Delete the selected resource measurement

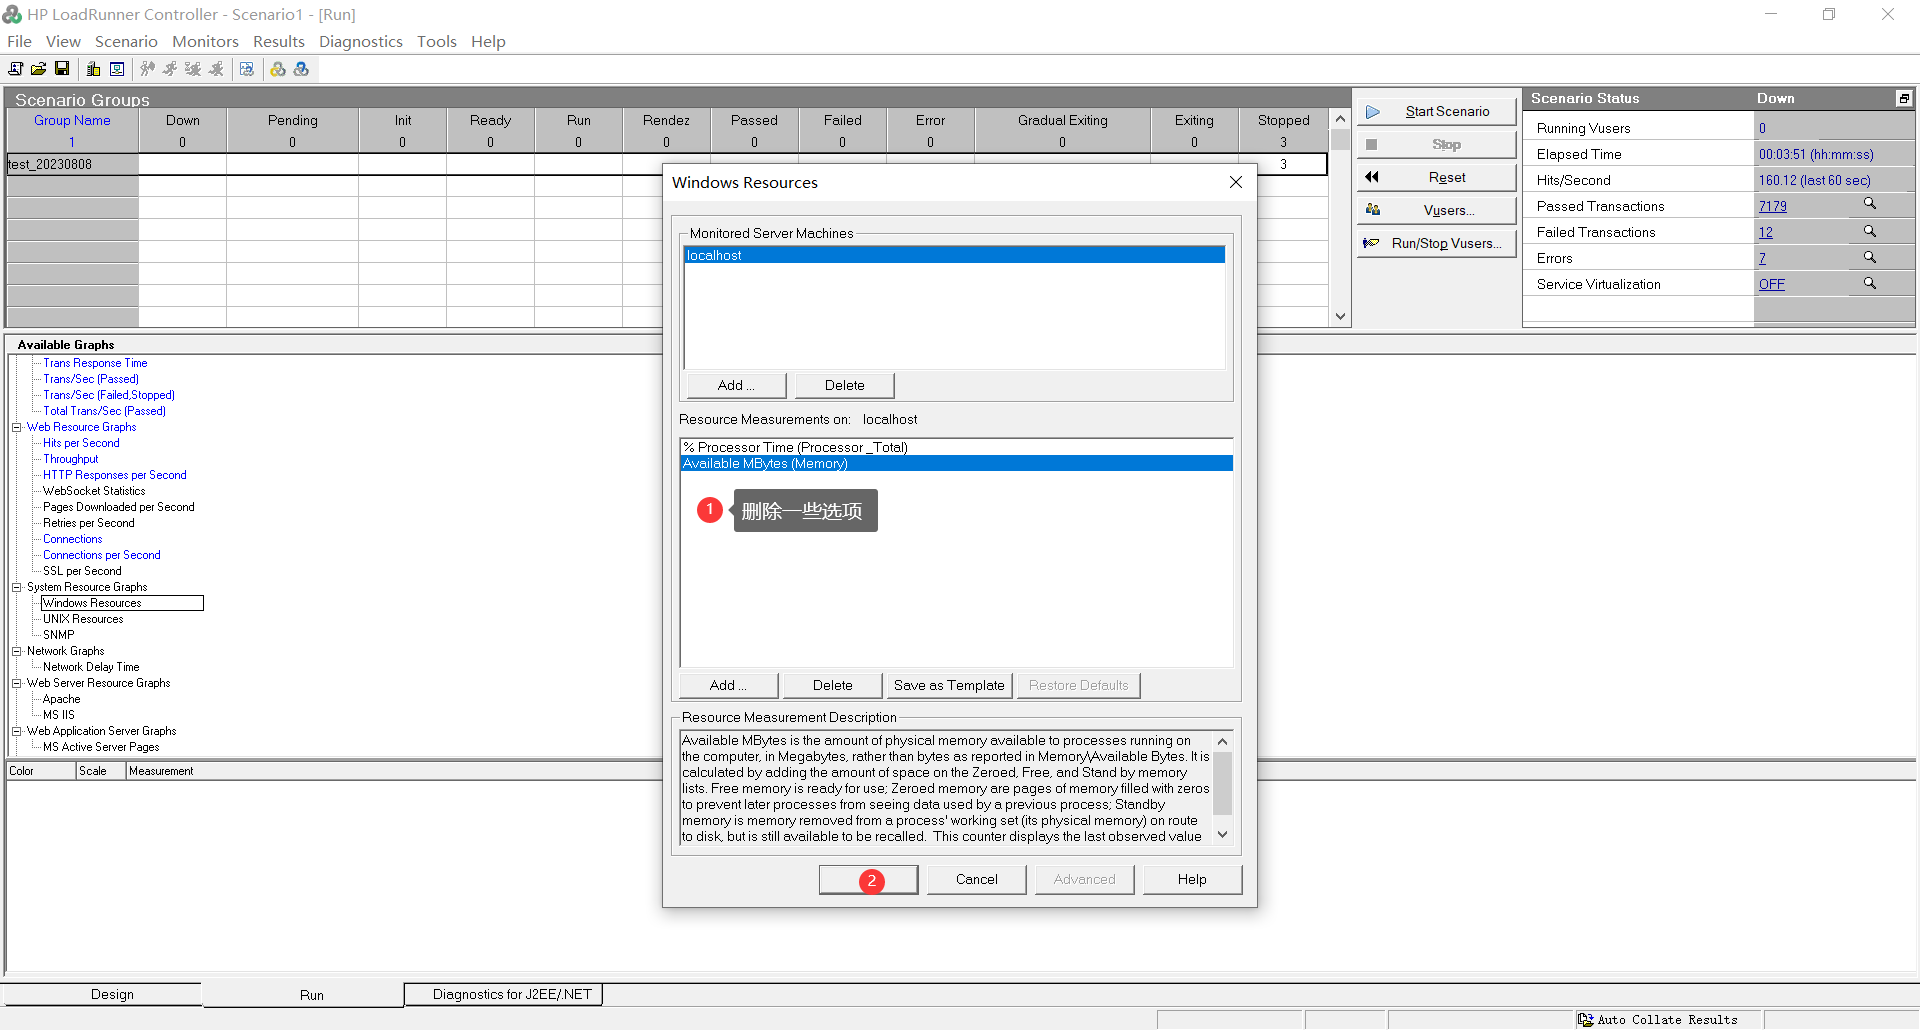(x=832, y=685)
